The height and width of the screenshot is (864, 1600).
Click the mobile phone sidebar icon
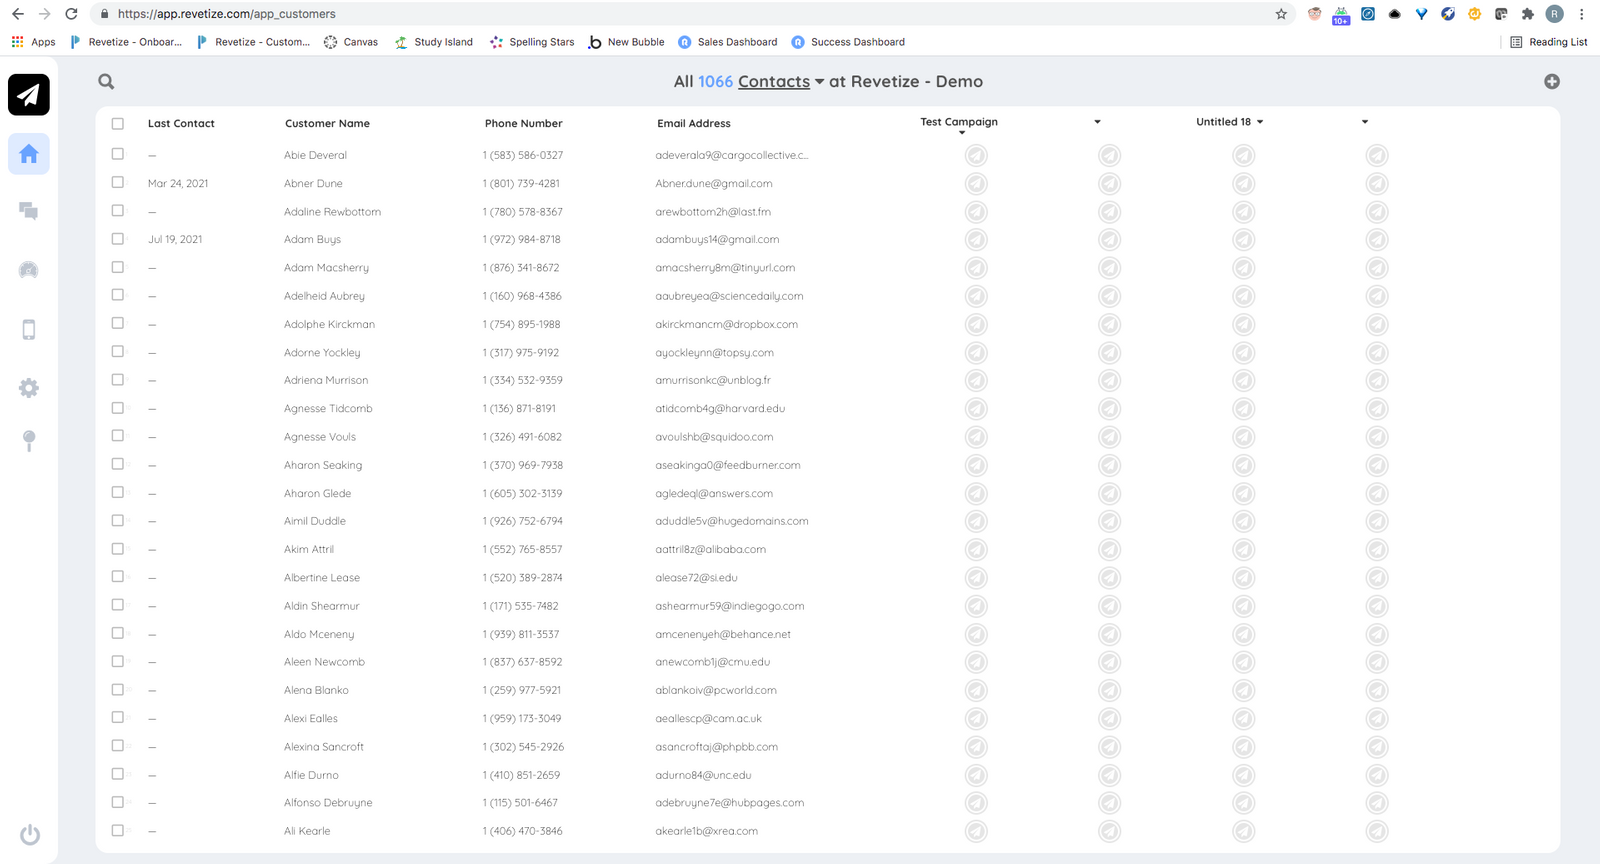[x=29, y=330]
